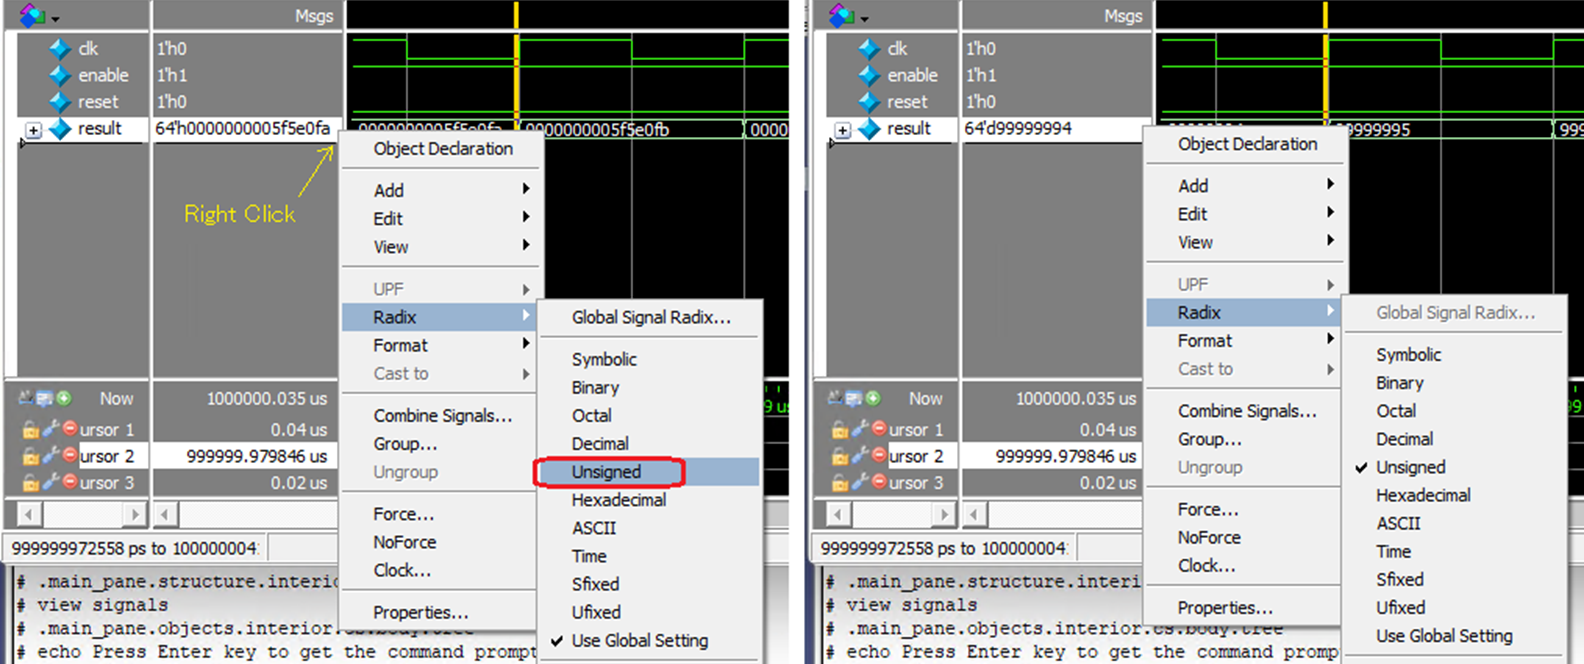1584x664 pixels.
Task: Select Hexadecimal in the right window's radix submenu
Action: click(1422, 495)
